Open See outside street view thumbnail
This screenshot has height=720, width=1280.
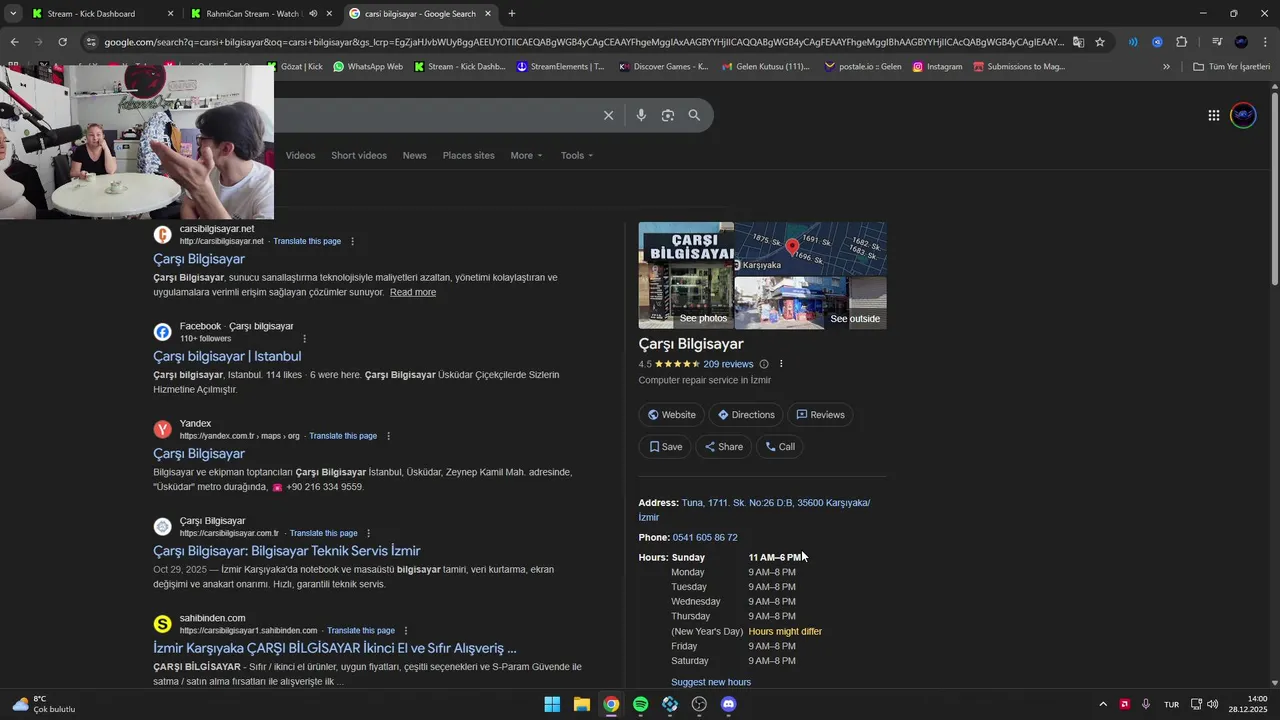click(x=811, y=303)
